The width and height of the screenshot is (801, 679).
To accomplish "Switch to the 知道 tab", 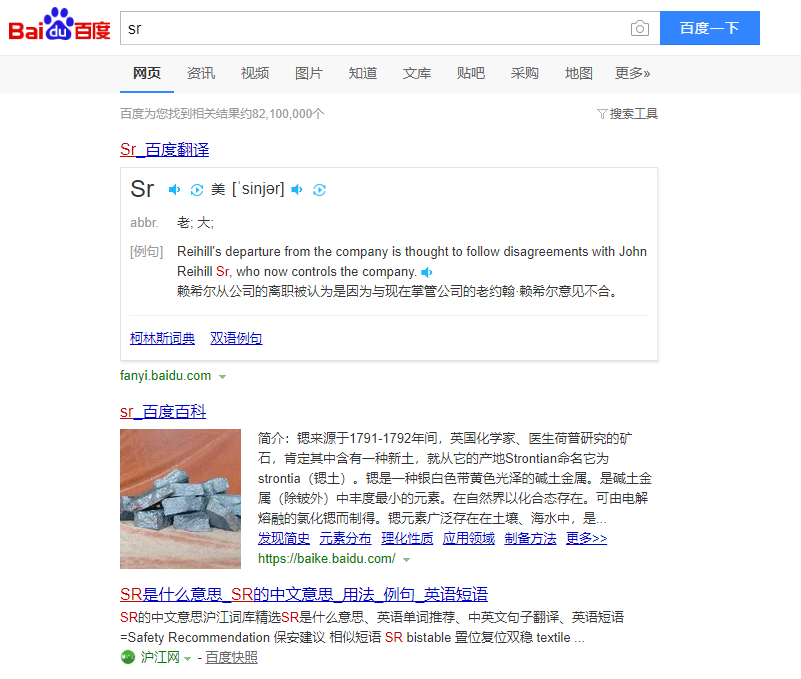I will click(x=363, y=74).
